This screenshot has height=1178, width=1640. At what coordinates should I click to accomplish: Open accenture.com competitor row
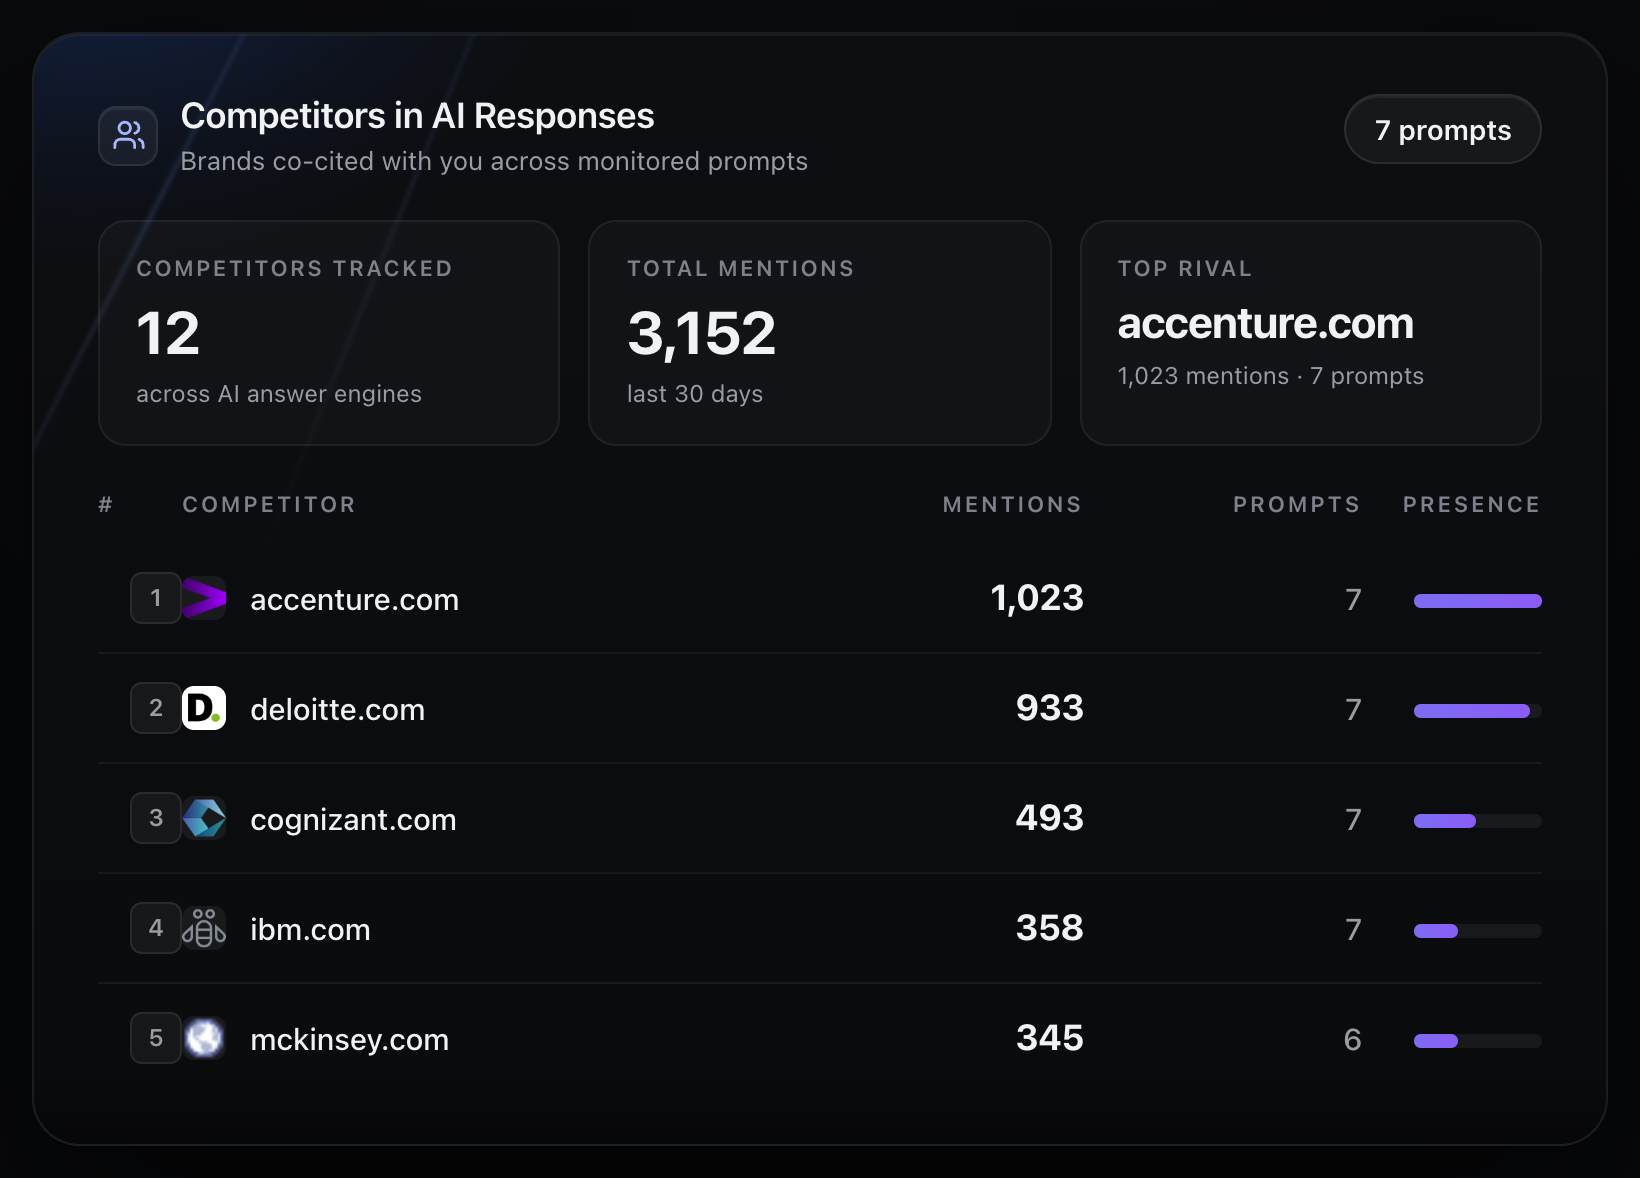(x=820, y=599)
